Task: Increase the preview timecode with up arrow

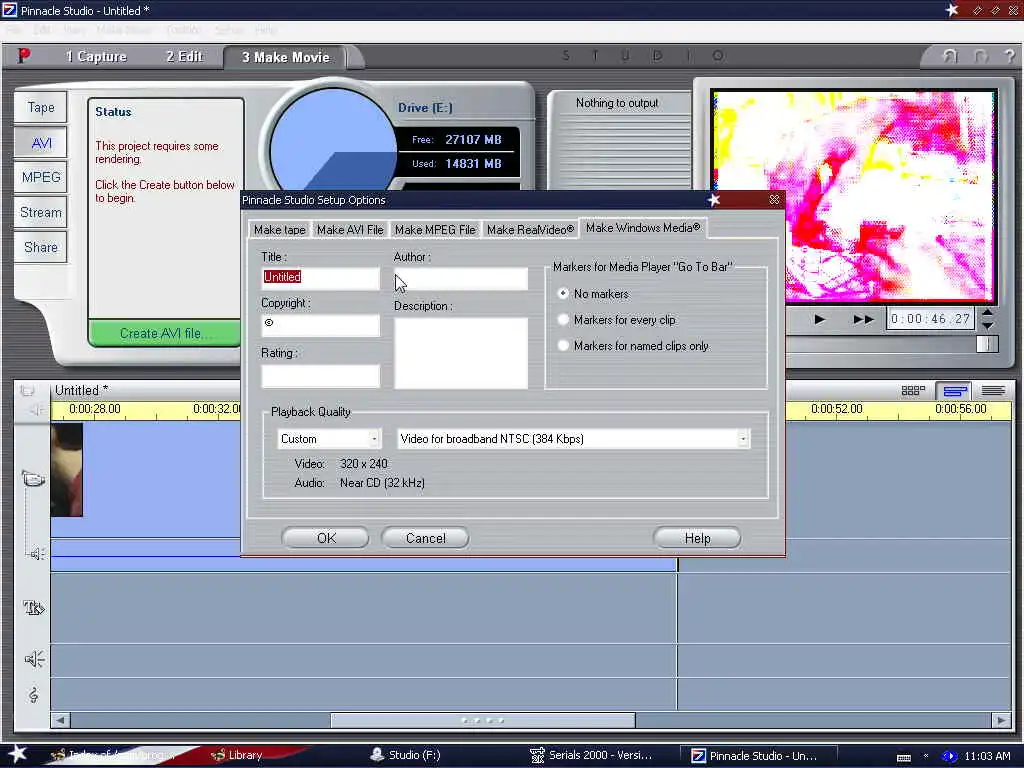Action: (987, 313)
